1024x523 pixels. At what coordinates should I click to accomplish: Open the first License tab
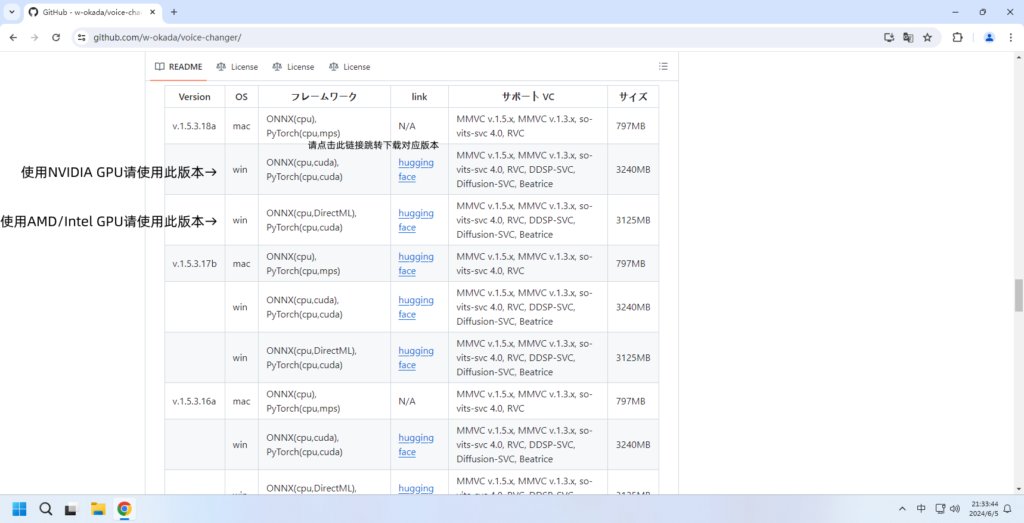coord(237,67)
